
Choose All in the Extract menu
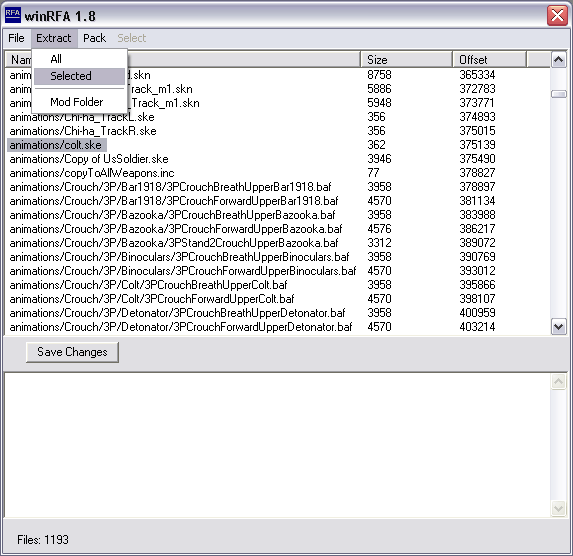pyautogui.click(x=79, y=59)
